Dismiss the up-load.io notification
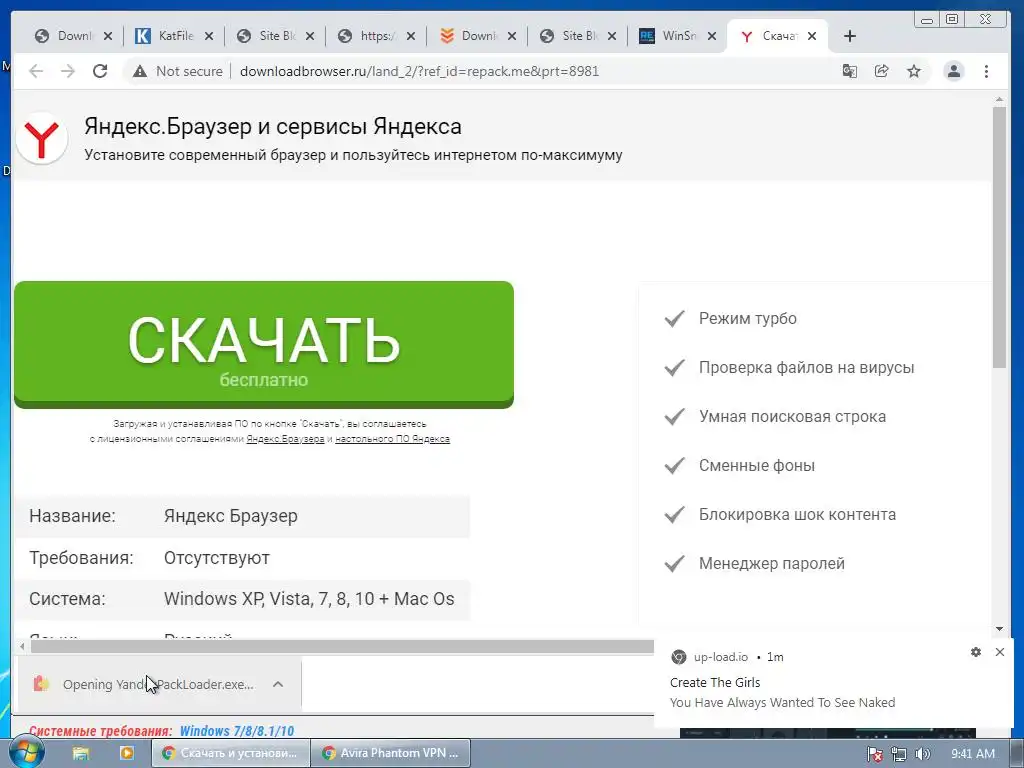1024x768 pixels. (x=1000, y=652)
